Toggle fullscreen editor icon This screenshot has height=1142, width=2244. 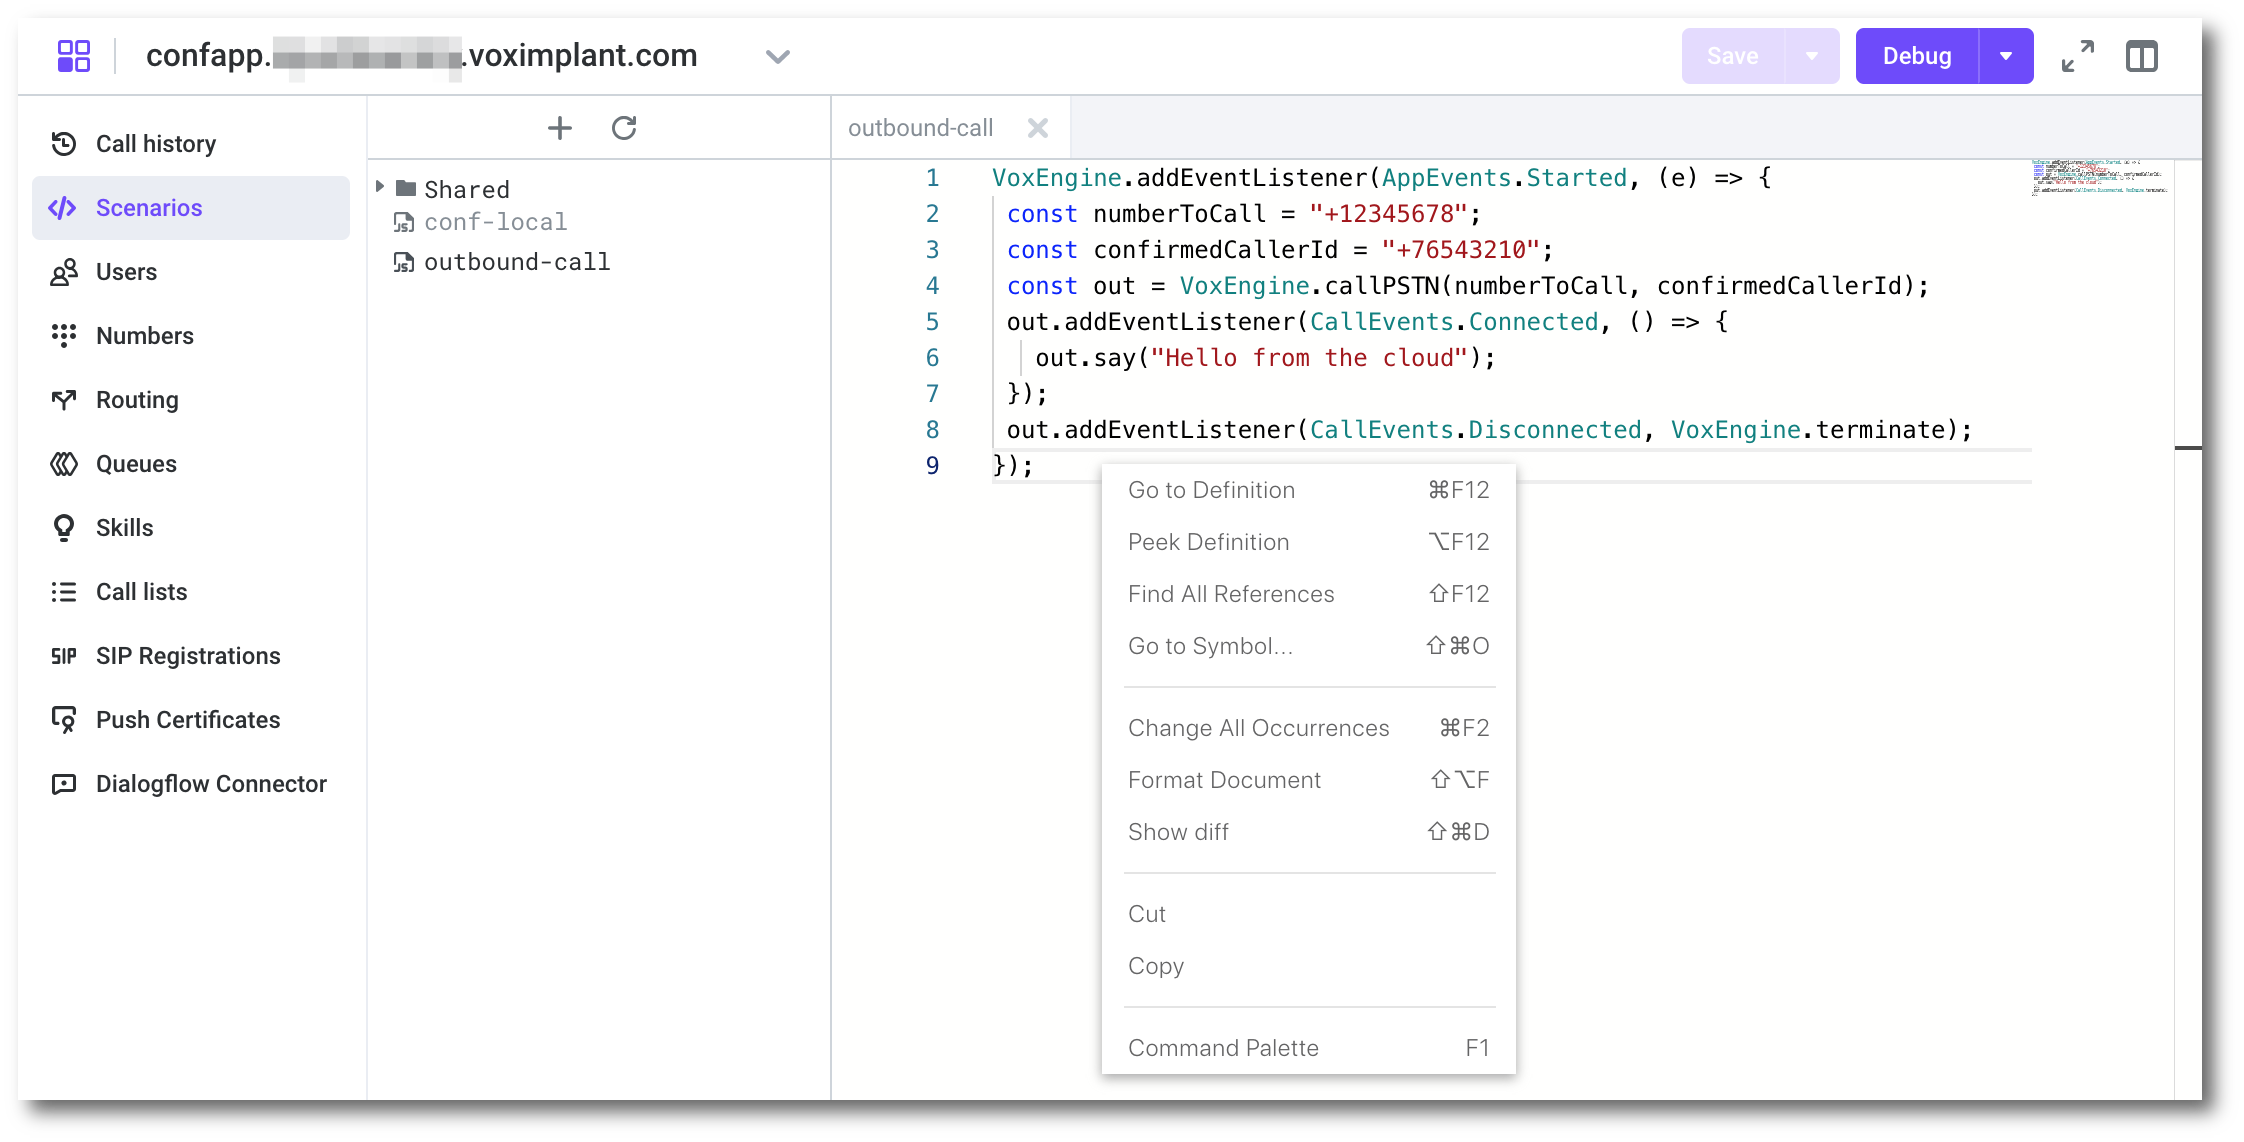pyautogui.click(x=2077, y=56)
